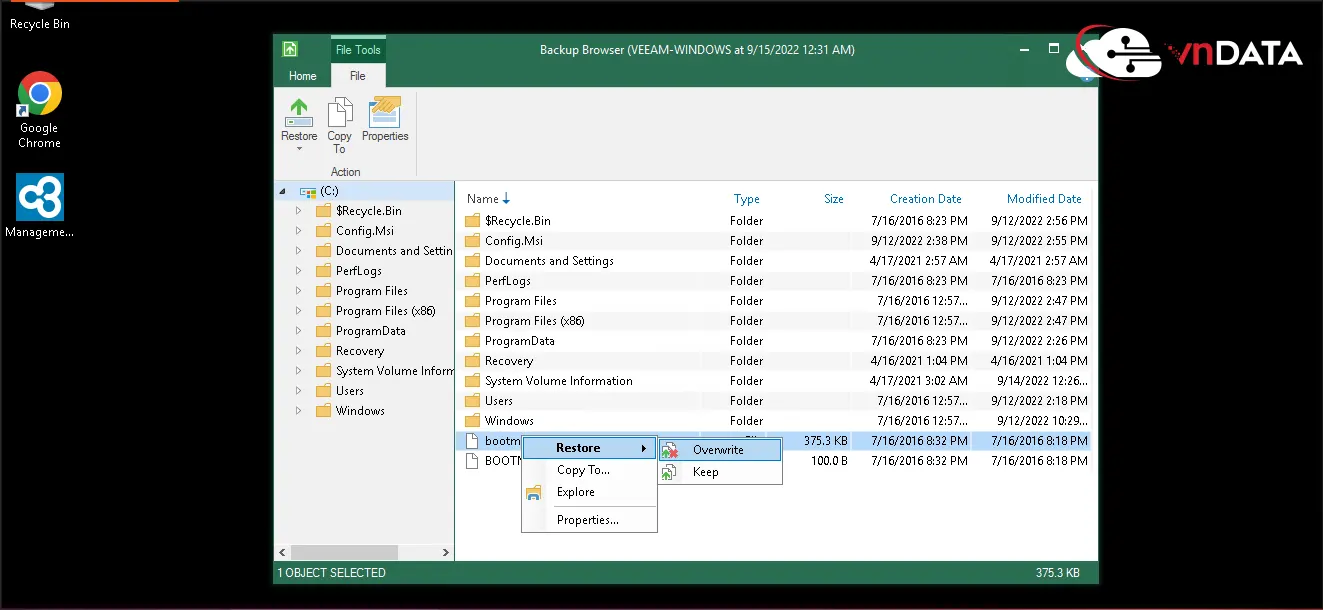Choose Overwrite in the Restore submenu

click(720, 450)
